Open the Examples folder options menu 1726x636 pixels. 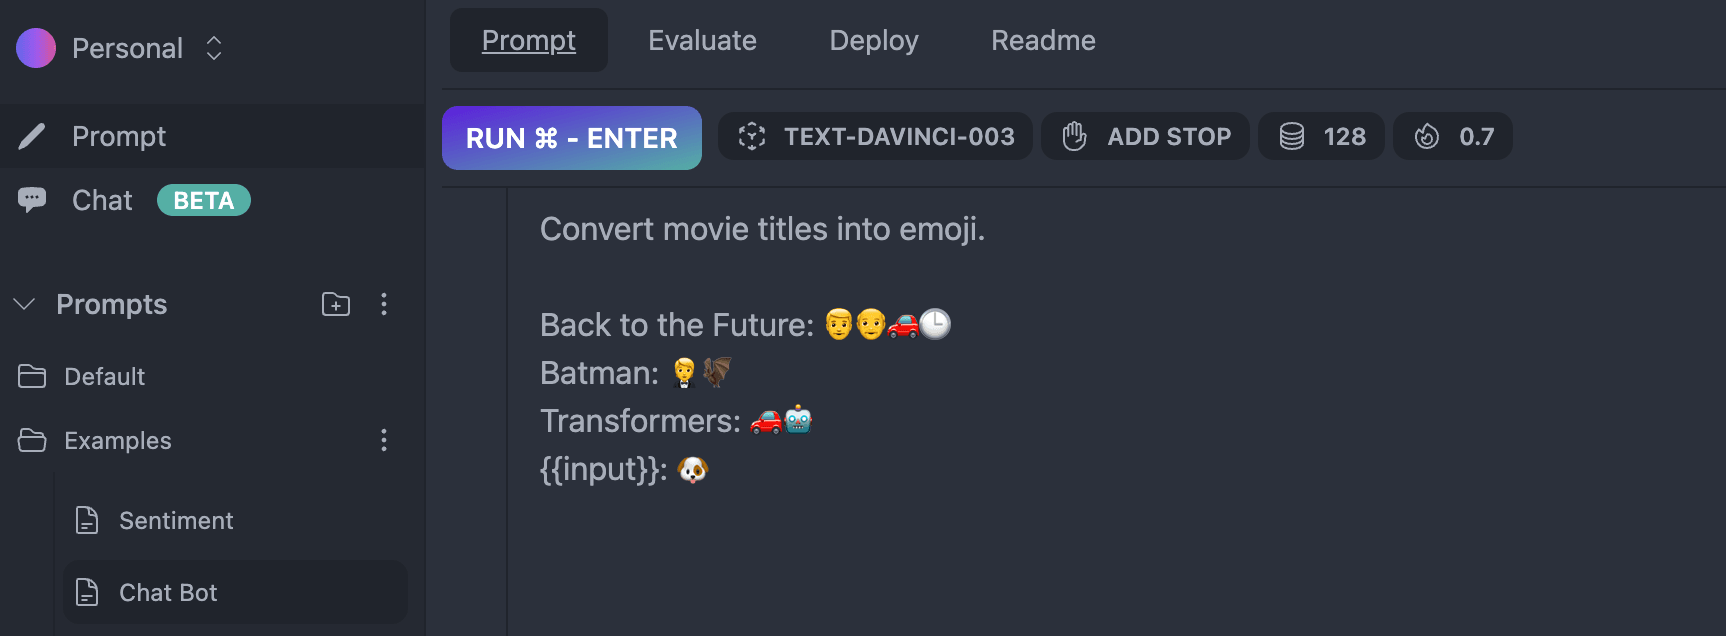tap(384, 440)
